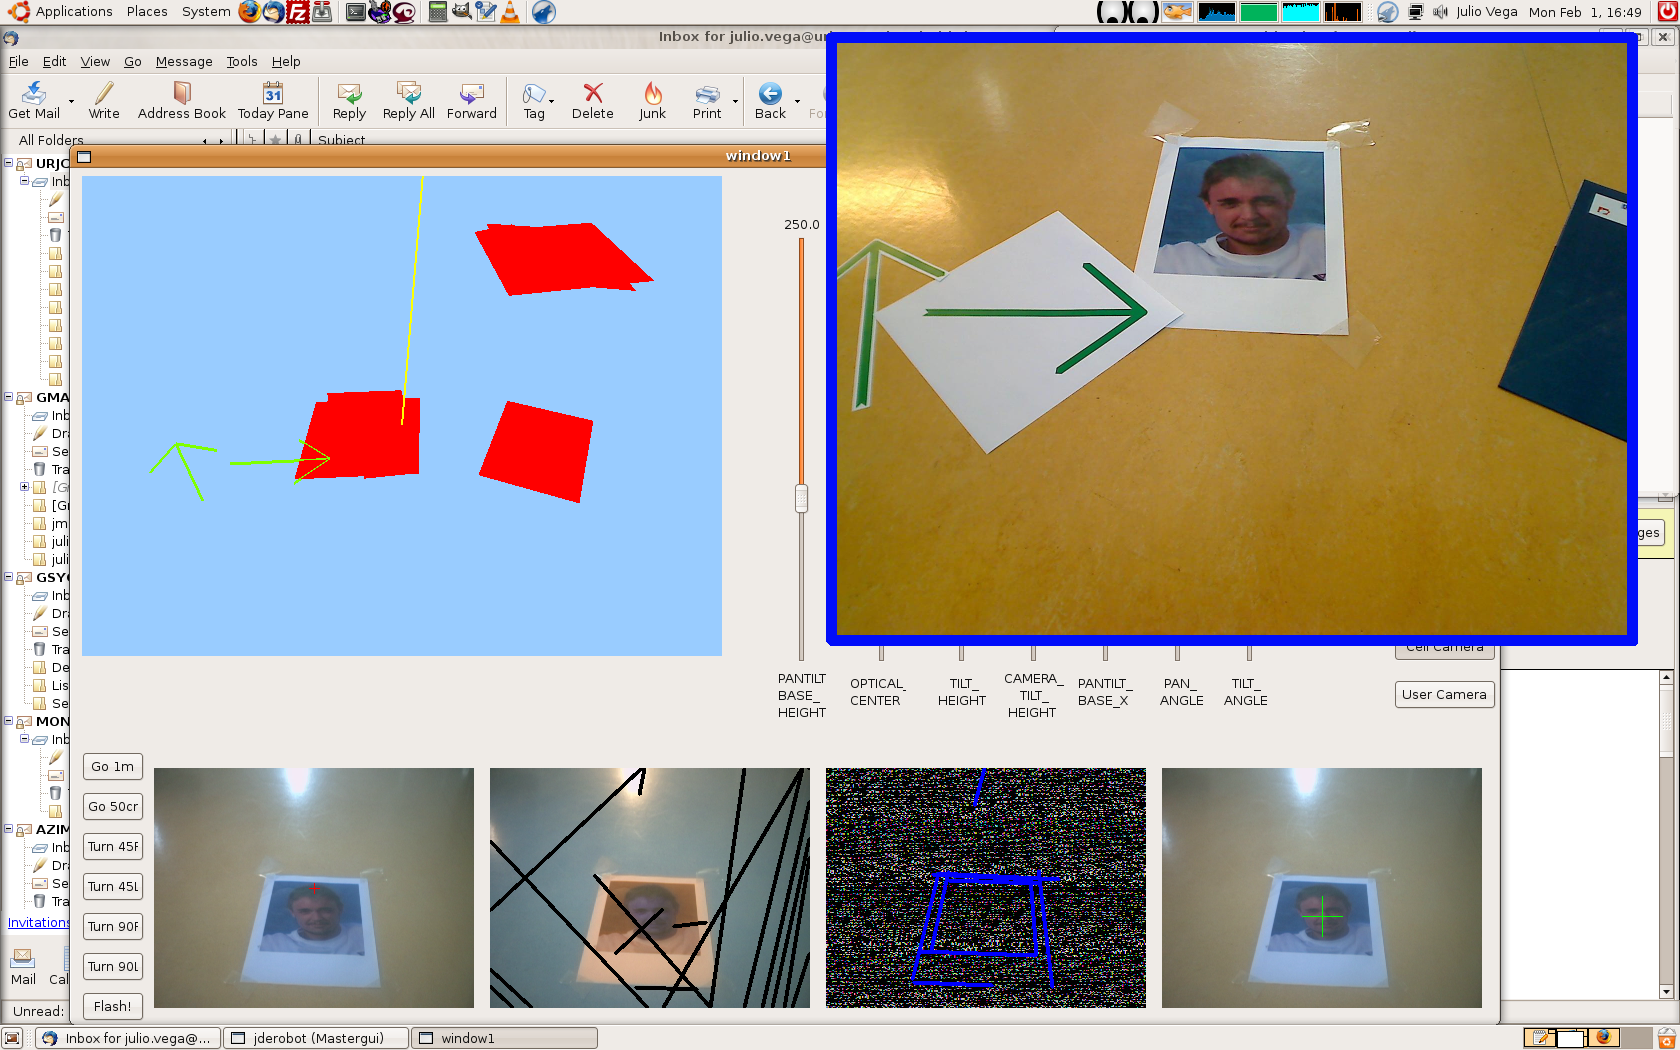Open the System menu

pos(206,12)
